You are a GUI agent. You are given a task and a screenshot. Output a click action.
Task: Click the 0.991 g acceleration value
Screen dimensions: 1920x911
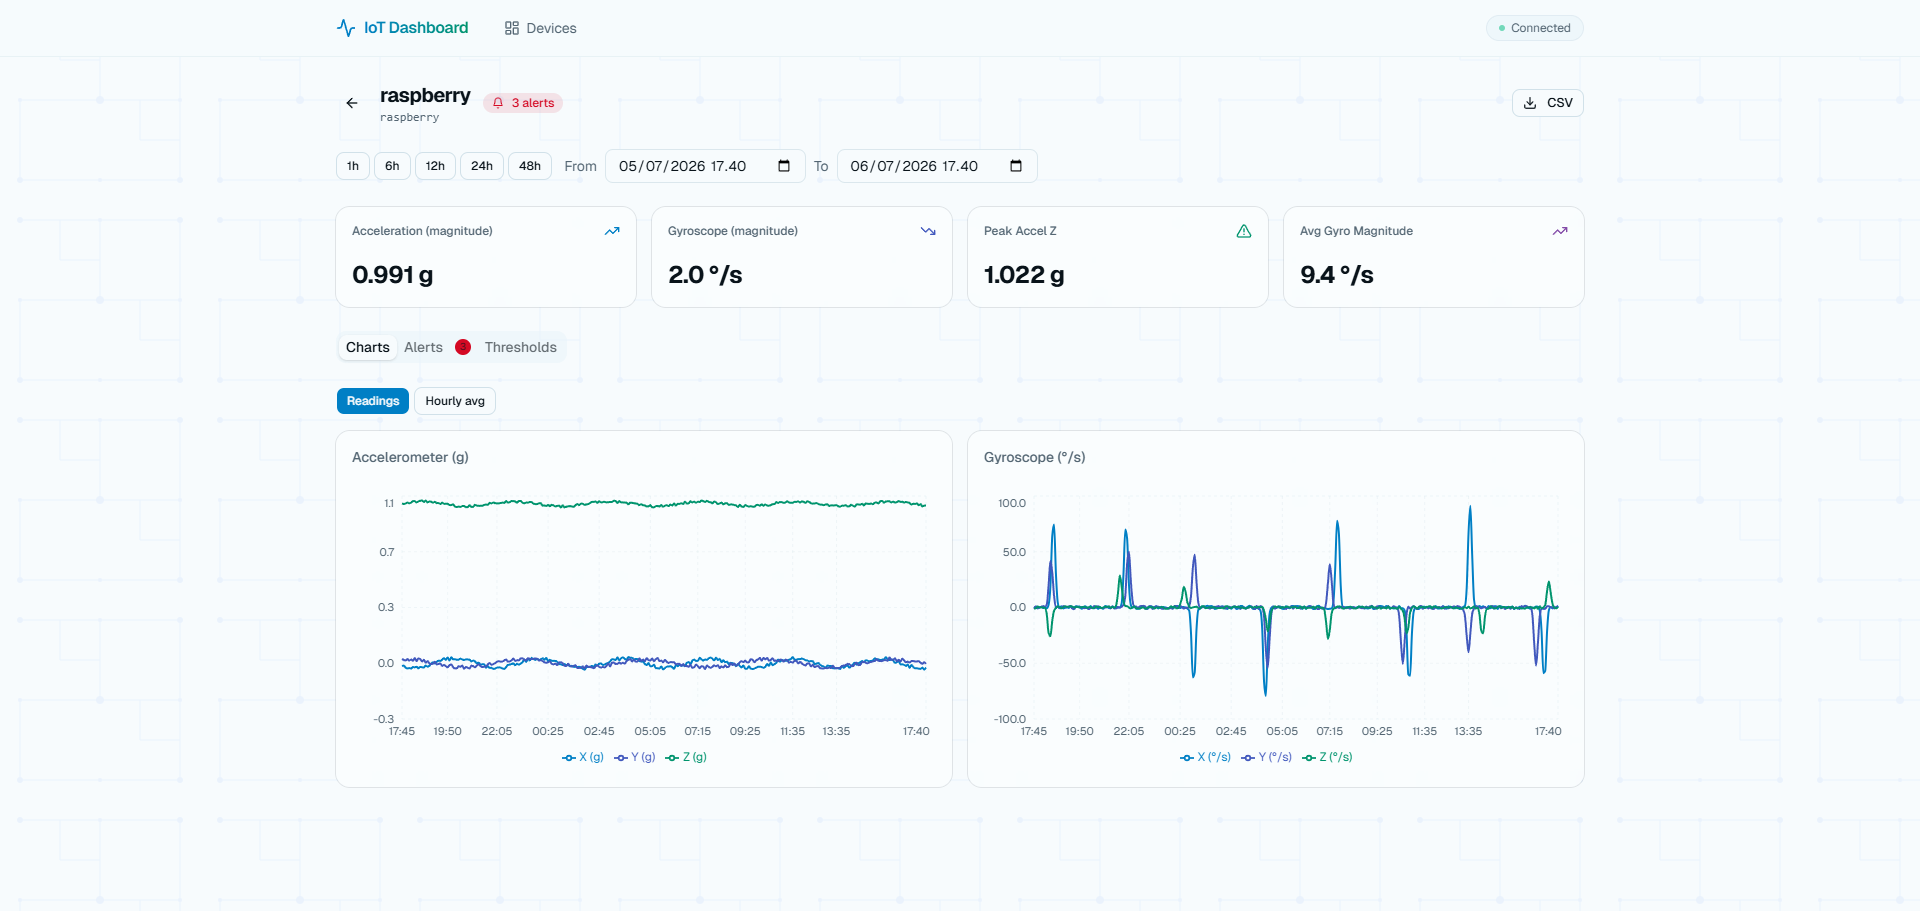[x=393, y=275]
